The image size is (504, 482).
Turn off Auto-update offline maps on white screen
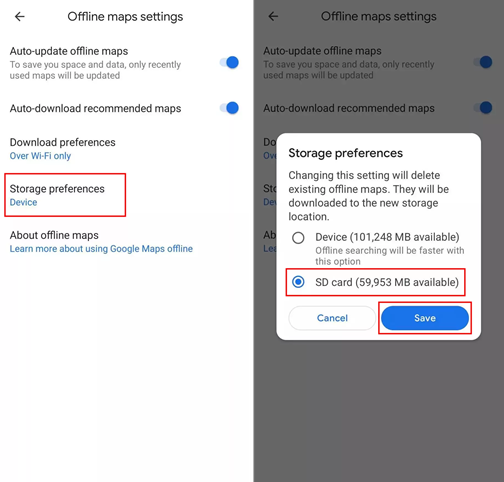click(229, 62)
